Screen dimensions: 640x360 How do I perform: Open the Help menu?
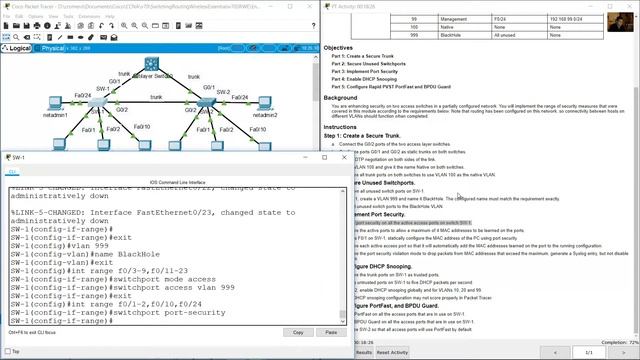point(110,16)
